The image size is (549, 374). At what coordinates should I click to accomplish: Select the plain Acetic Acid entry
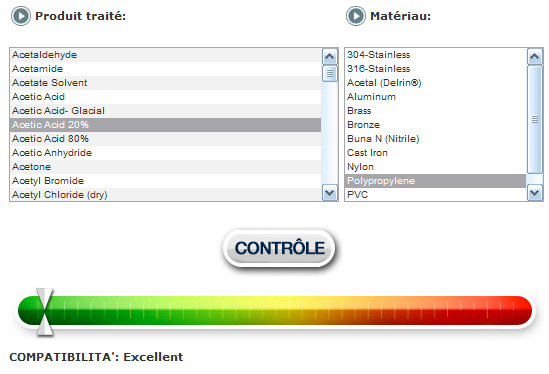166,97
